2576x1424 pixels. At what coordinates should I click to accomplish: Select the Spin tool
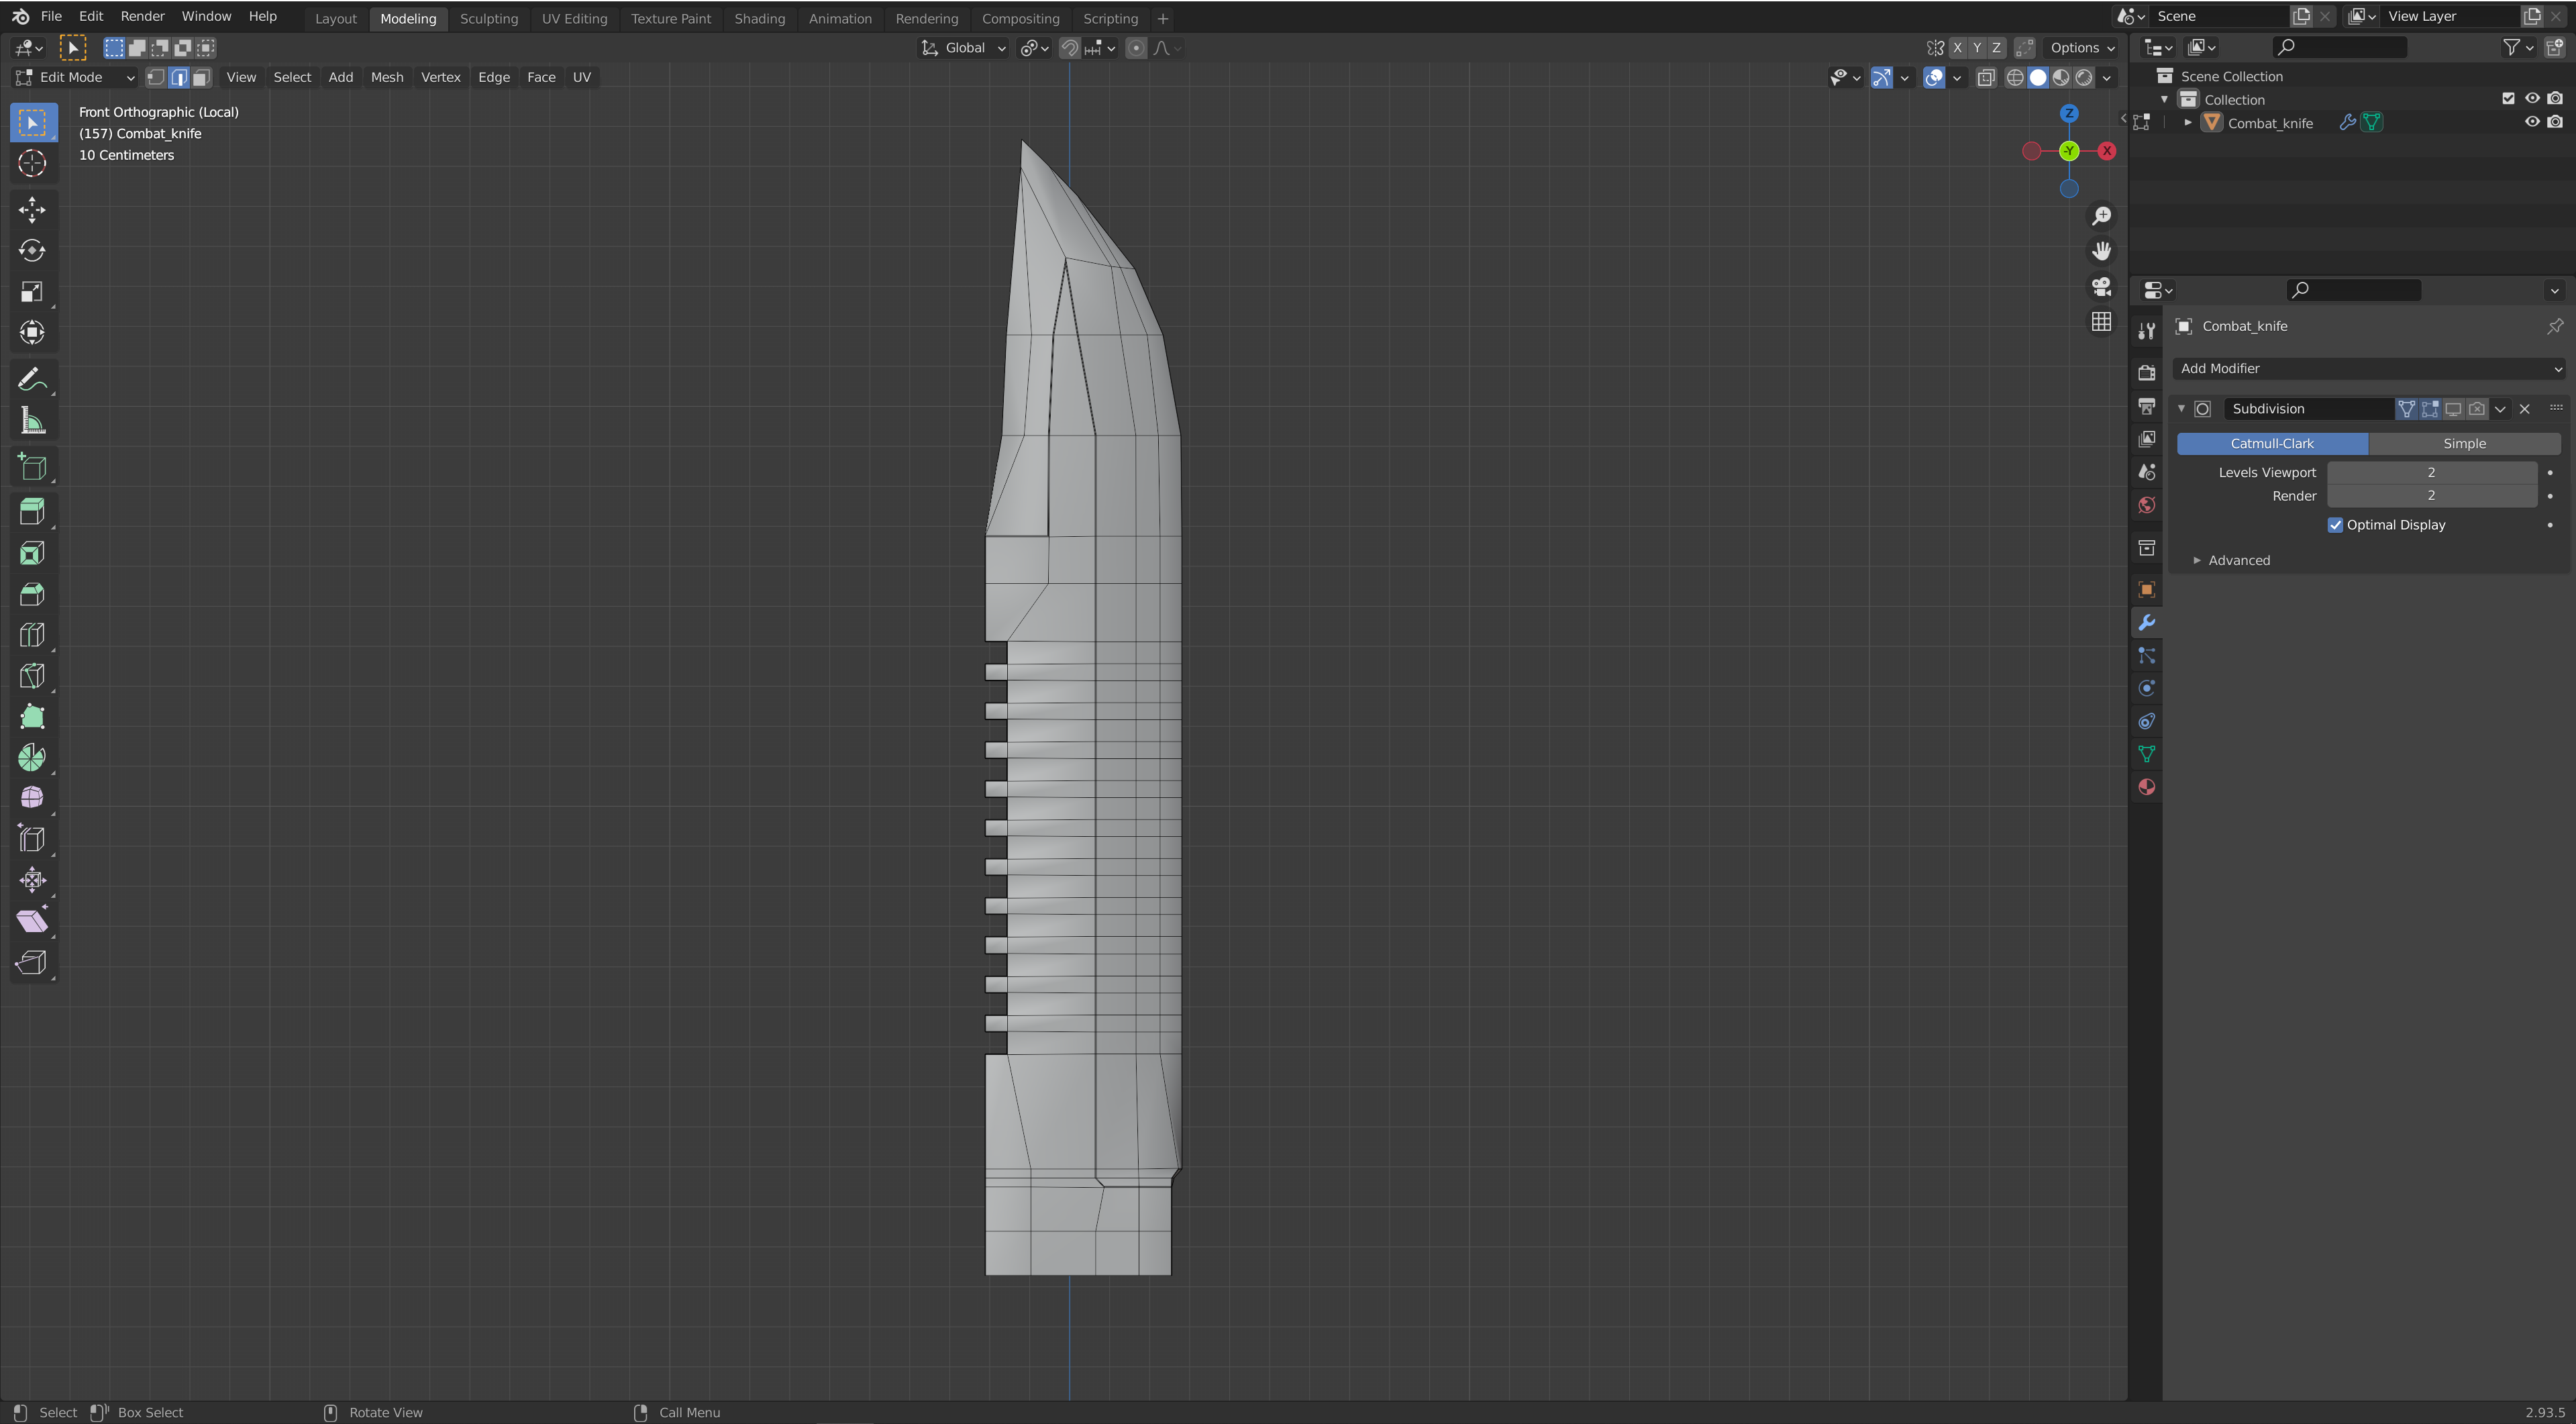coord(32,757)
